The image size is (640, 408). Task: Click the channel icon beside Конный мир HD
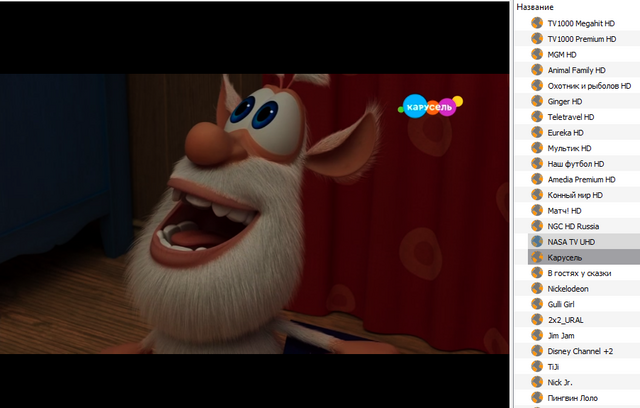pyautogui.click(x=537, y=195)
